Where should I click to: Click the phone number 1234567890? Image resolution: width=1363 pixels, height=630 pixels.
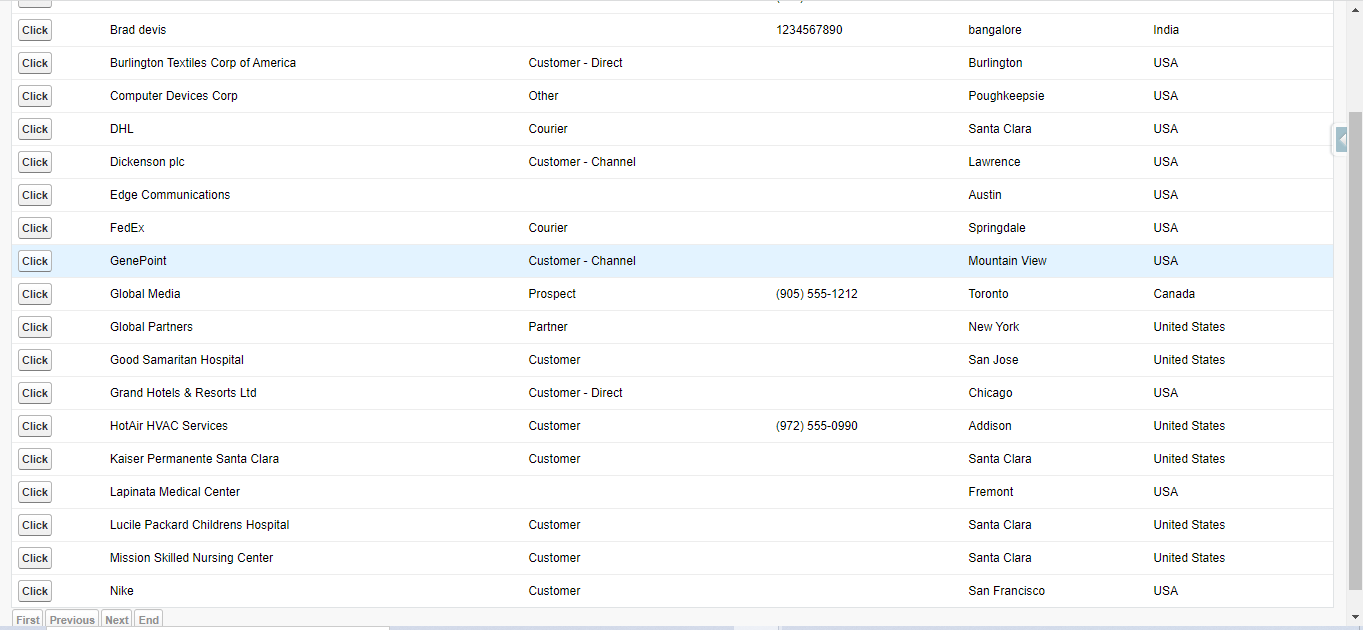point(809,30)
